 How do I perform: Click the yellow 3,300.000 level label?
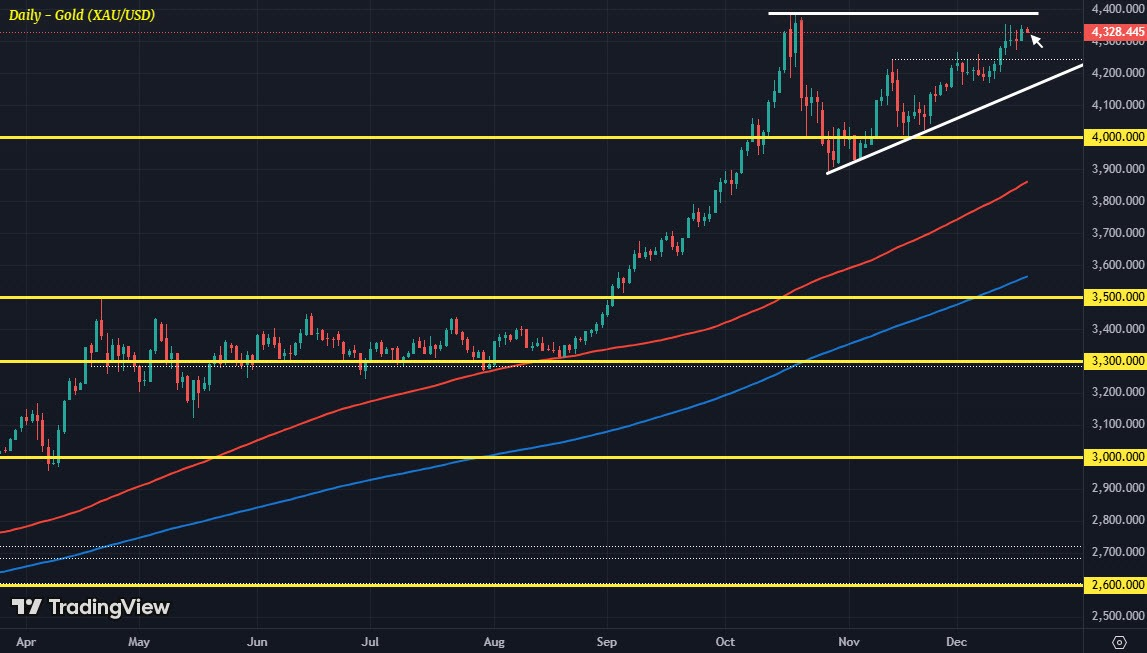[1116, 361]
